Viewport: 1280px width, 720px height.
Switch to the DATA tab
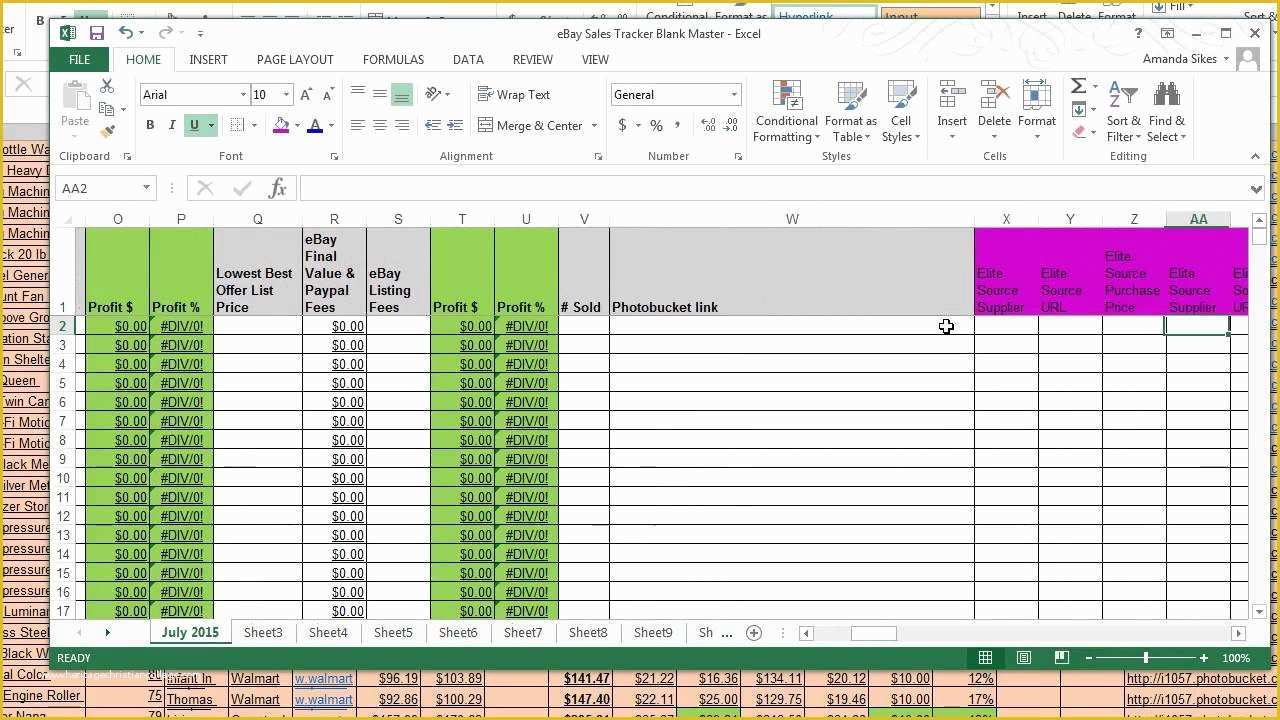coord(468,60)
